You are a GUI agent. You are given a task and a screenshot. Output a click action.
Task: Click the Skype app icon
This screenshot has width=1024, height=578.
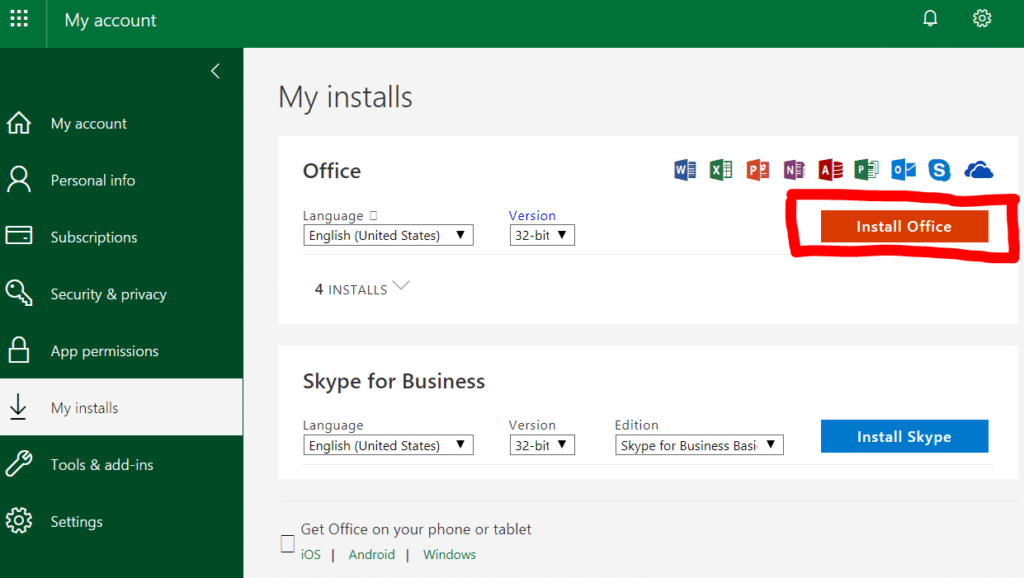[x=939, y=170]
